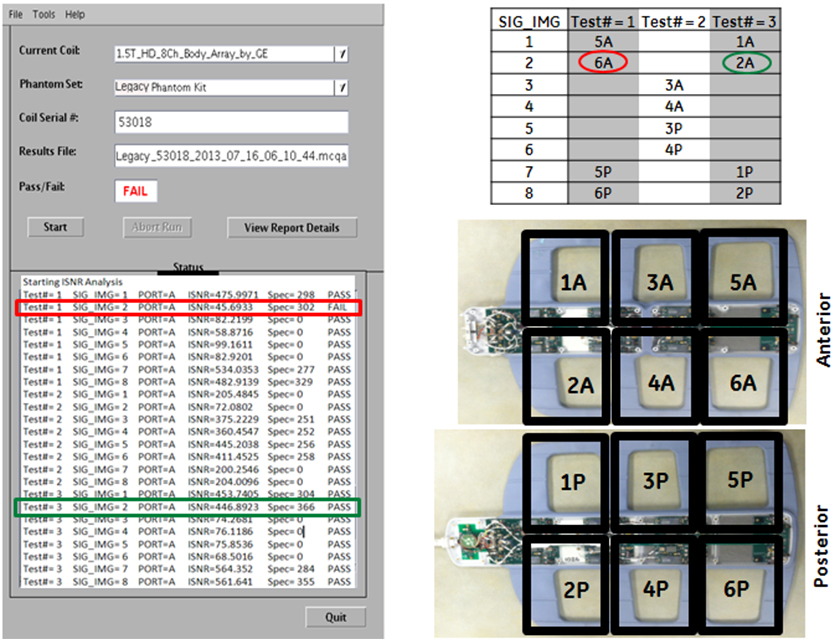Expand the Phantom Set dropdown

(341, 88)
